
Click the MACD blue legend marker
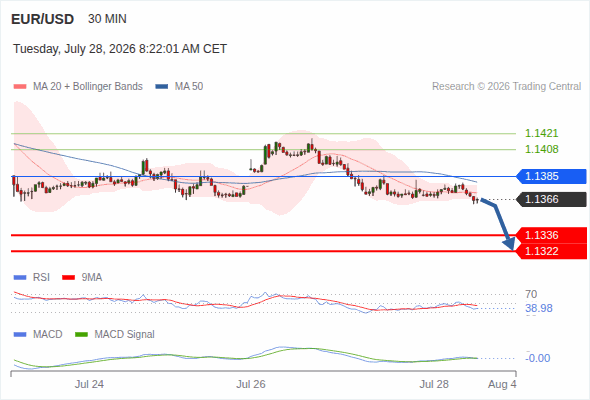pos(20,335)
